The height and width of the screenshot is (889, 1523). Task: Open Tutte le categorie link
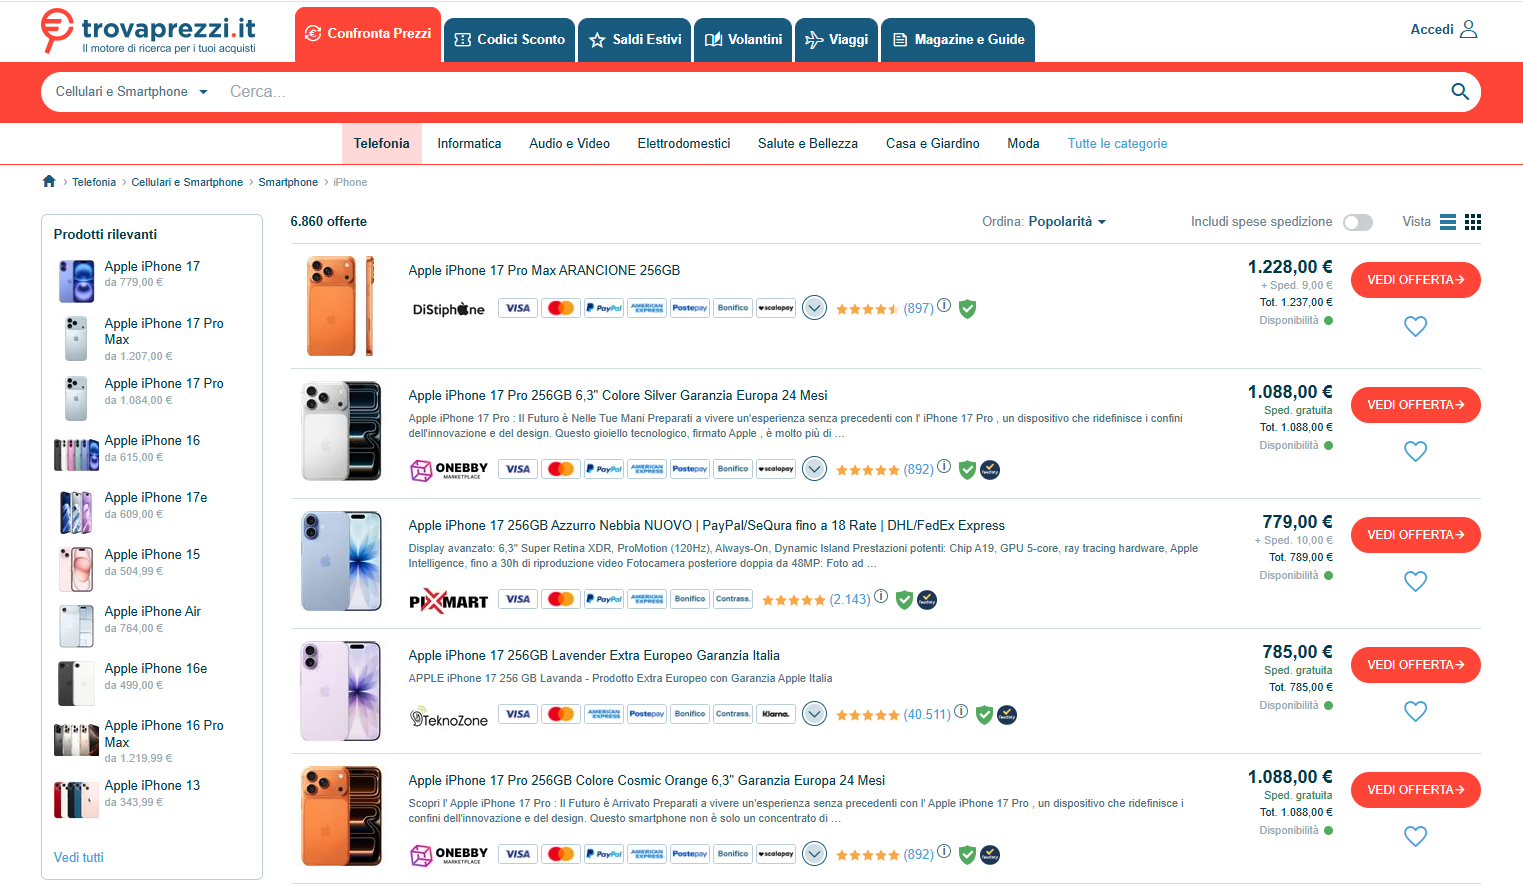tap(1117, 144)
